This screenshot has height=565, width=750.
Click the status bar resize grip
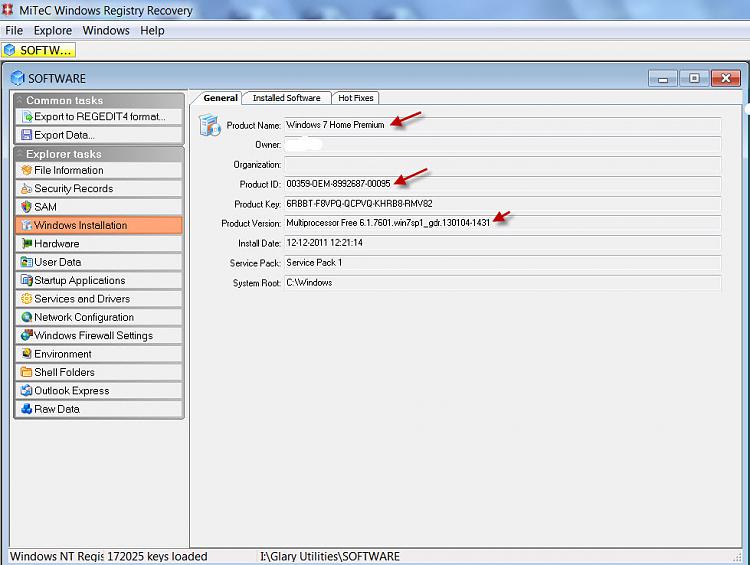pyautogui.click(x=737, y=557)
